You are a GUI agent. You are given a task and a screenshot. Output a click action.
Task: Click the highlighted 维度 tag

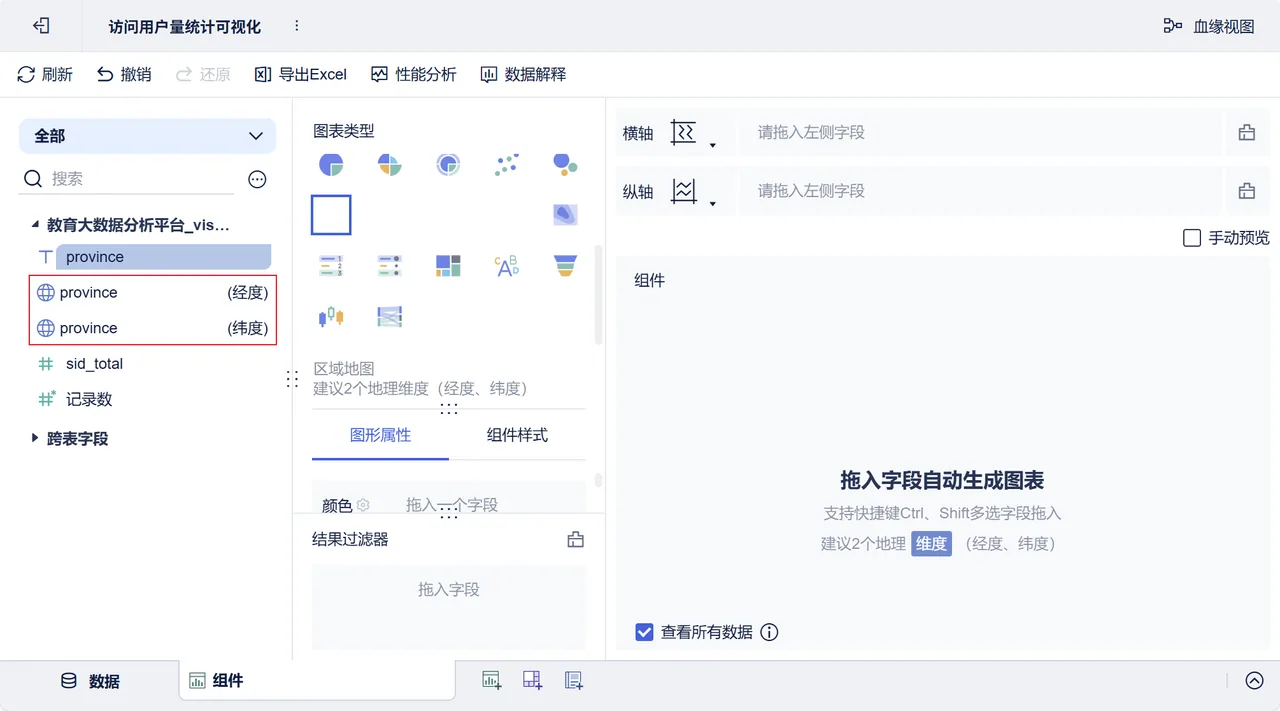931,544
